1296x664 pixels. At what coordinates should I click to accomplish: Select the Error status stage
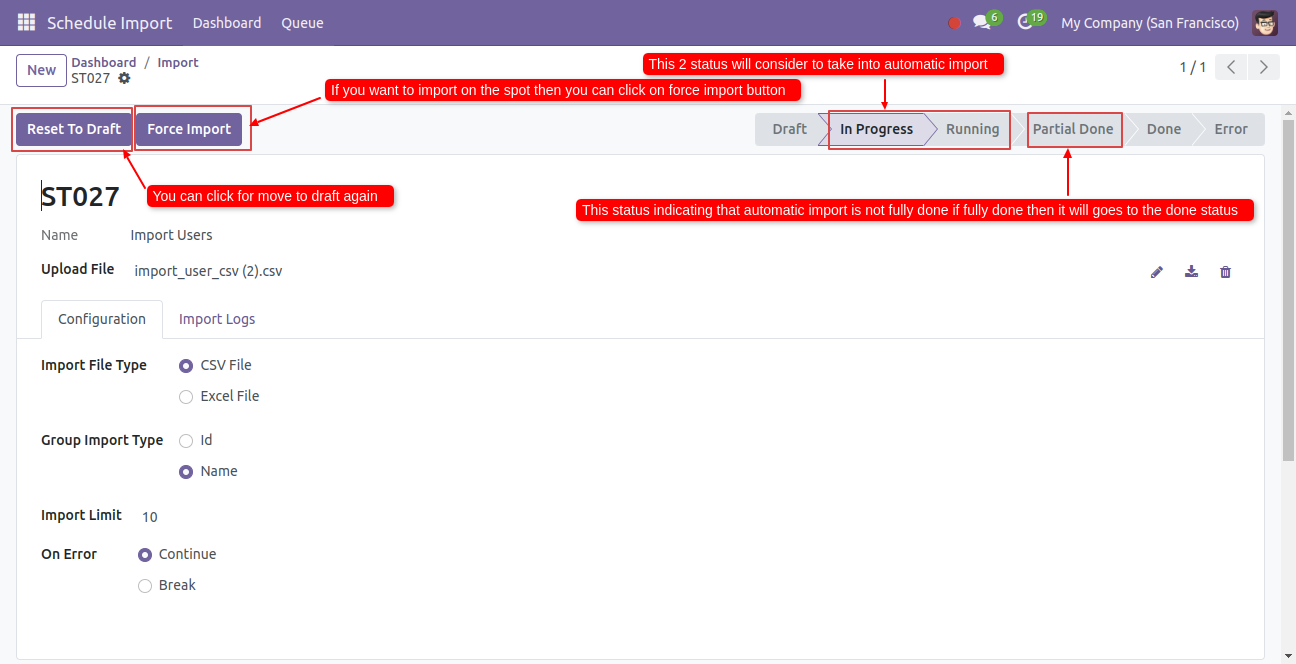click(1231, 129)
